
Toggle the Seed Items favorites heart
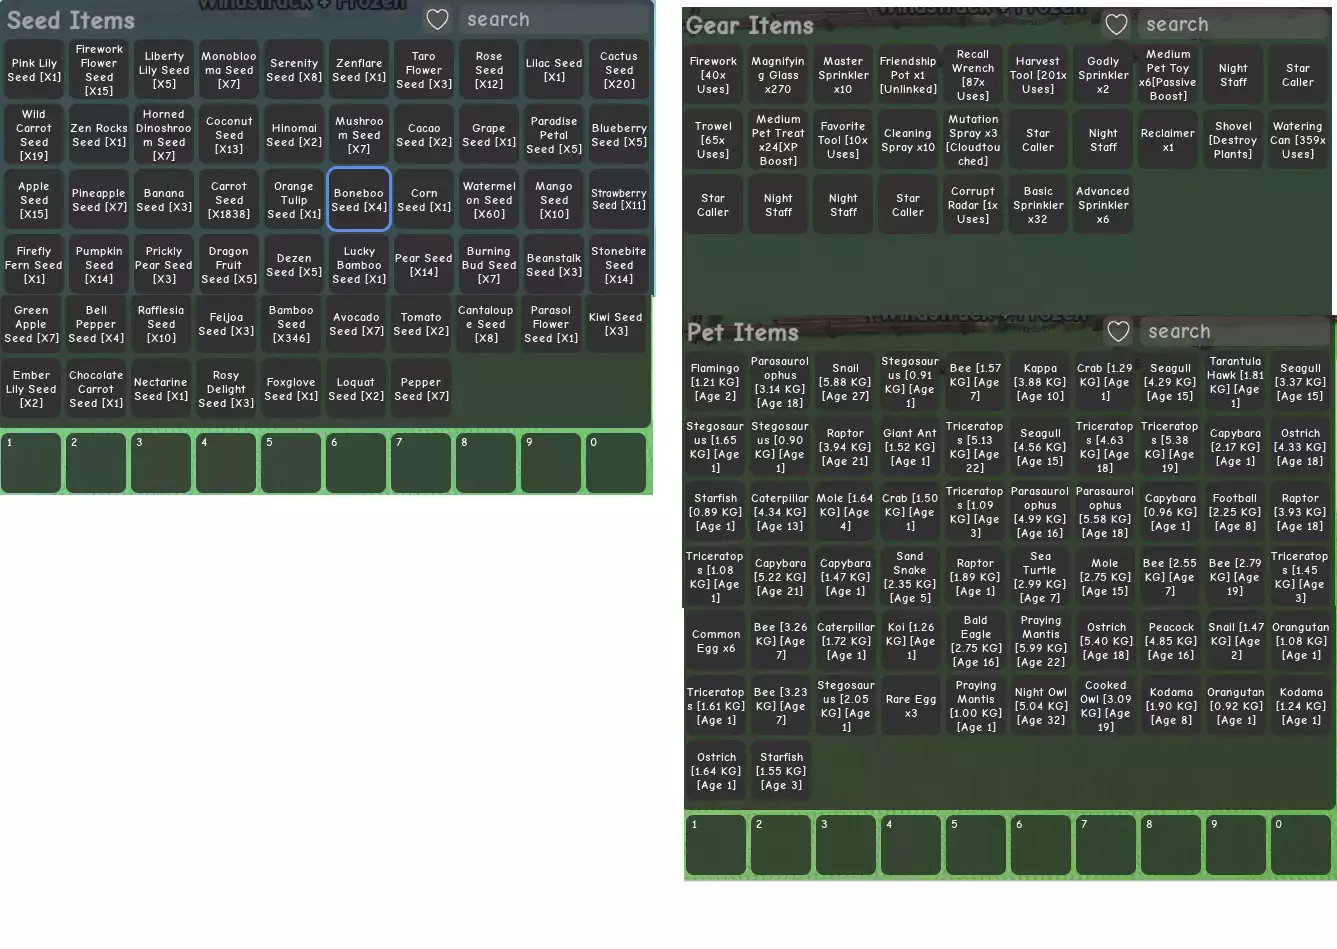point(437,20)
